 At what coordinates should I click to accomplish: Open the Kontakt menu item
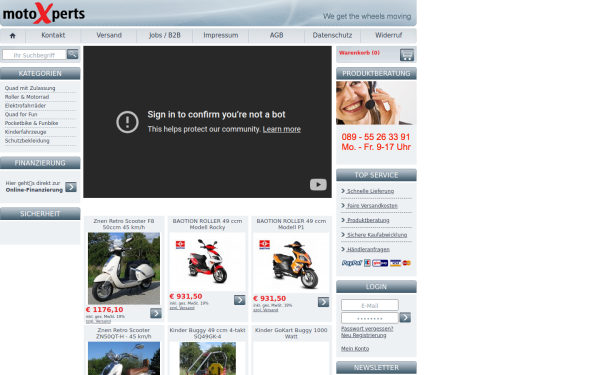pos(53,35)
